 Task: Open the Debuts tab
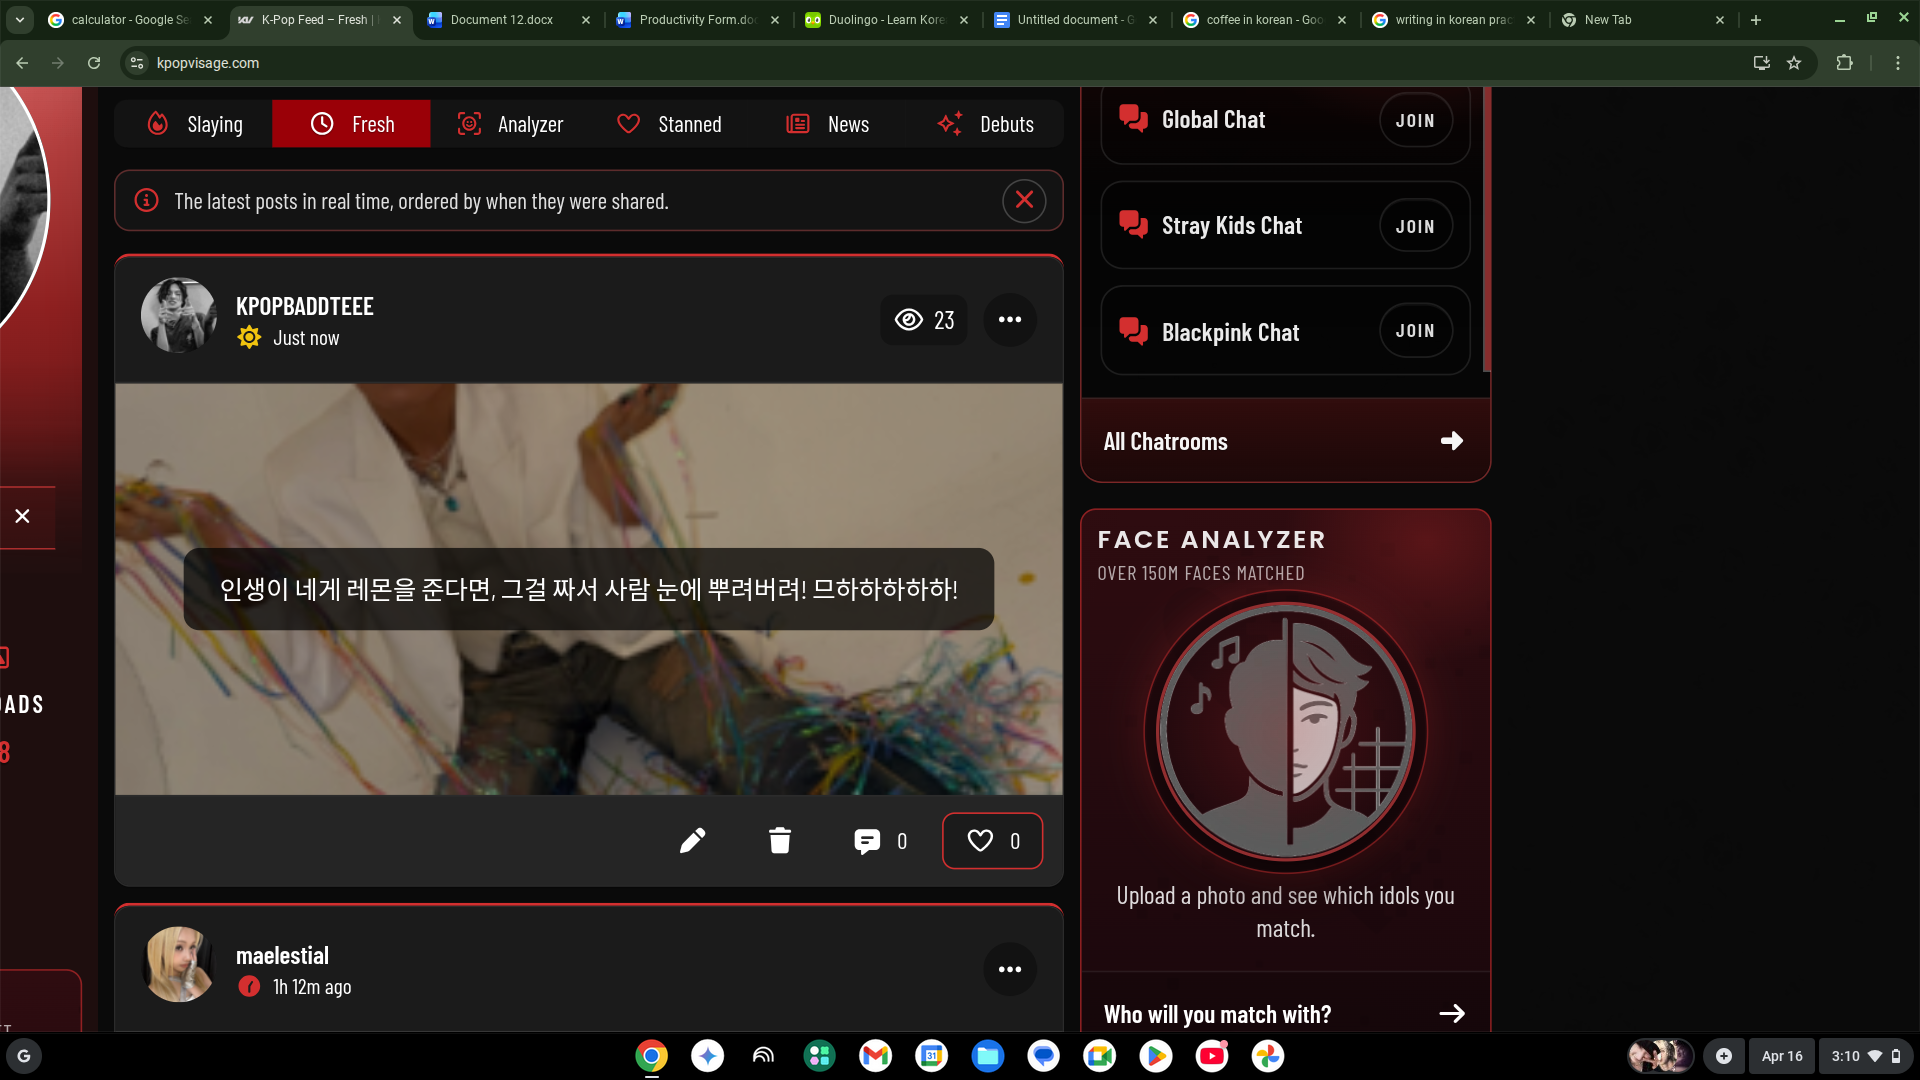tap(985, 124)
